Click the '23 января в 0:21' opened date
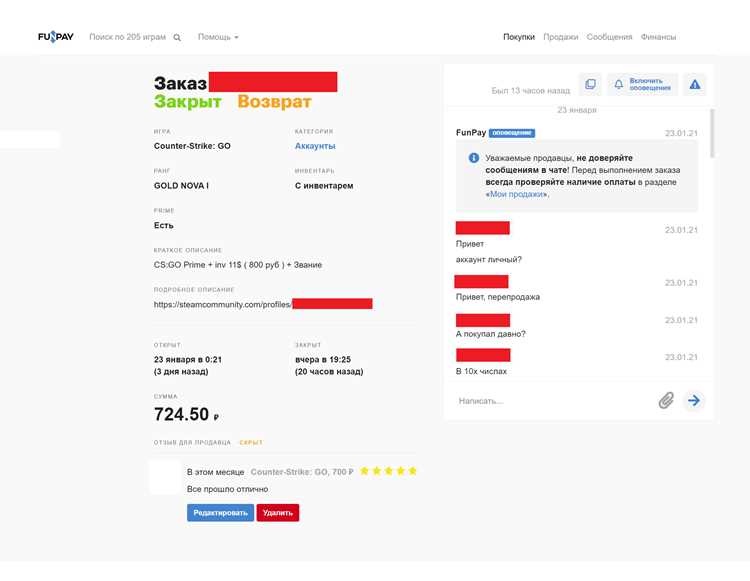750x581 pixels. coord(188,359)
